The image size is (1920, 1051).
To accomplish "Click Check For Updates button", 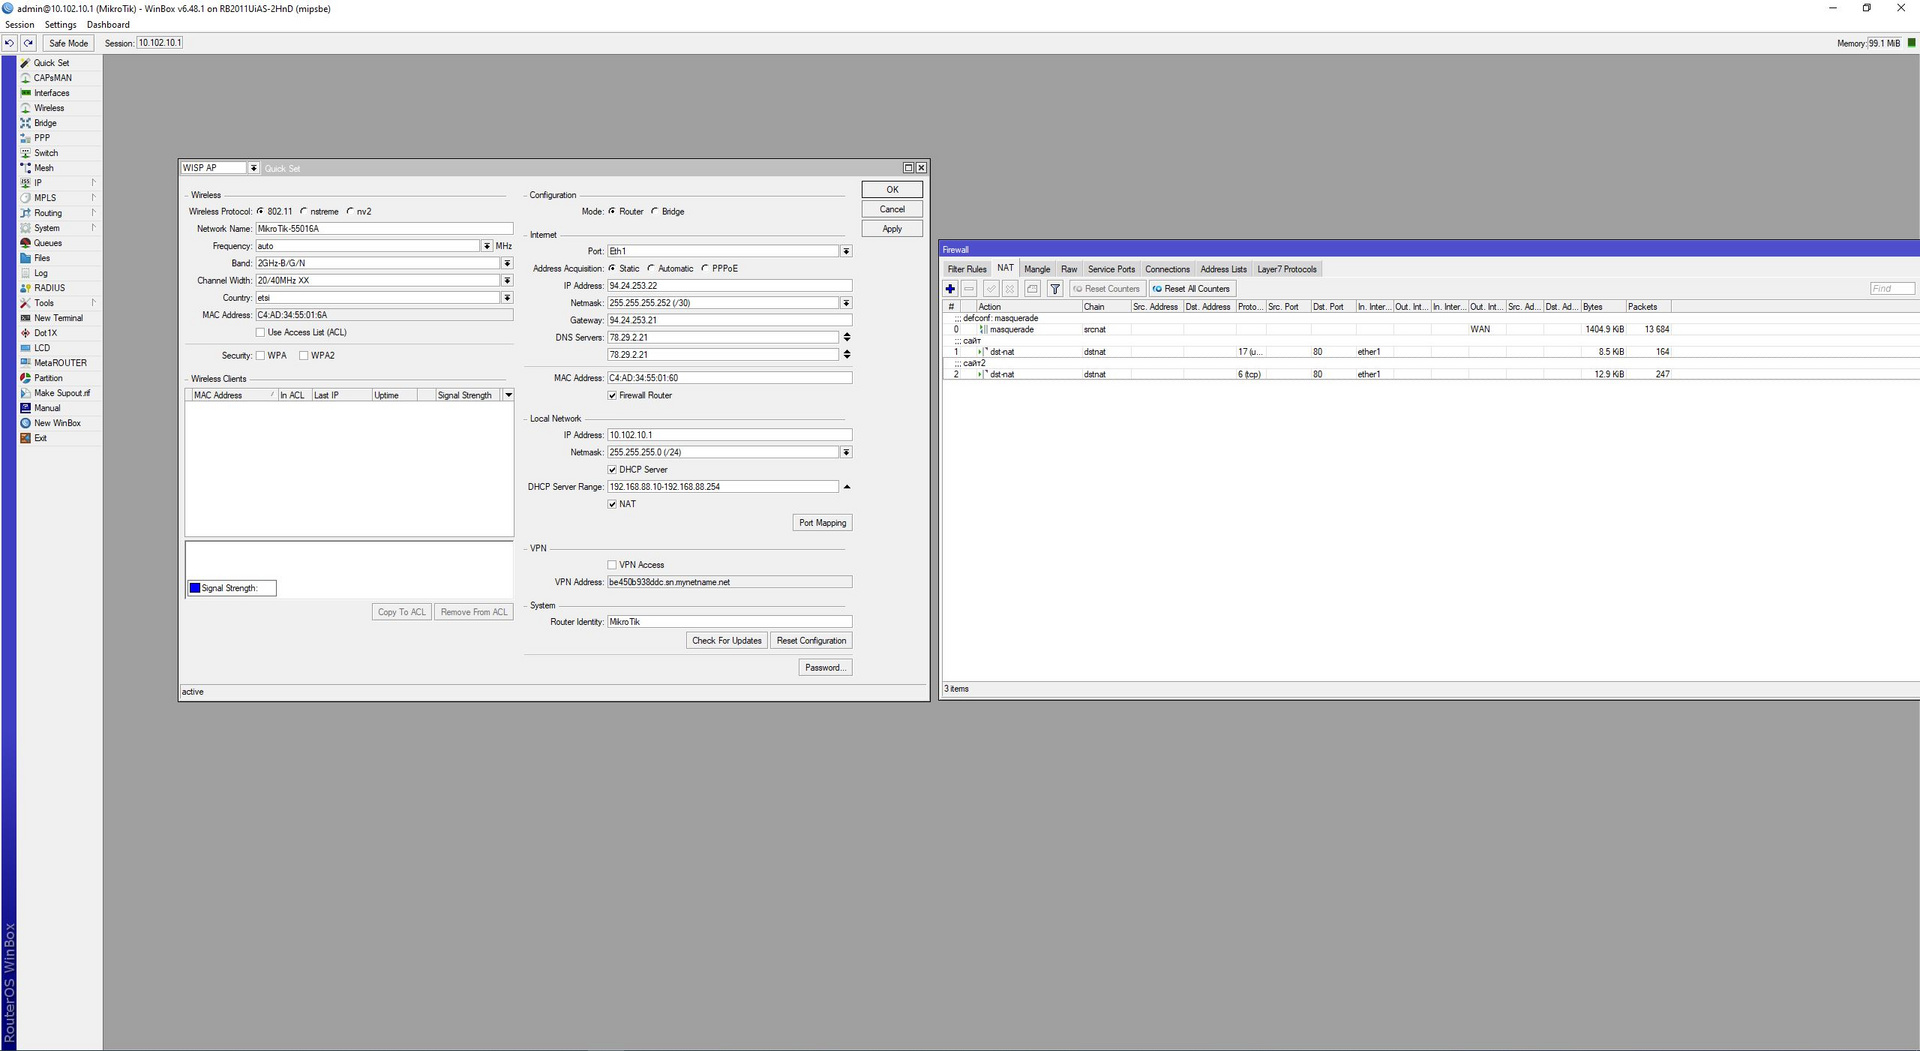I will [x=727, y=641].
